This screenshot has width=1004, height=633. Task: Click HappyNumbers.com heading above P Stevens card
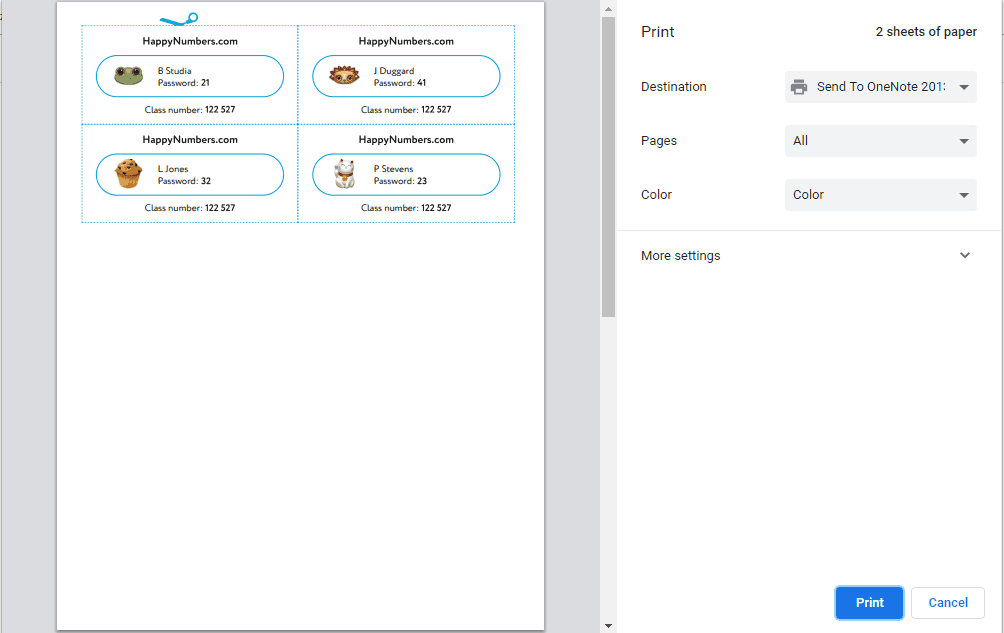pos(406,140)
